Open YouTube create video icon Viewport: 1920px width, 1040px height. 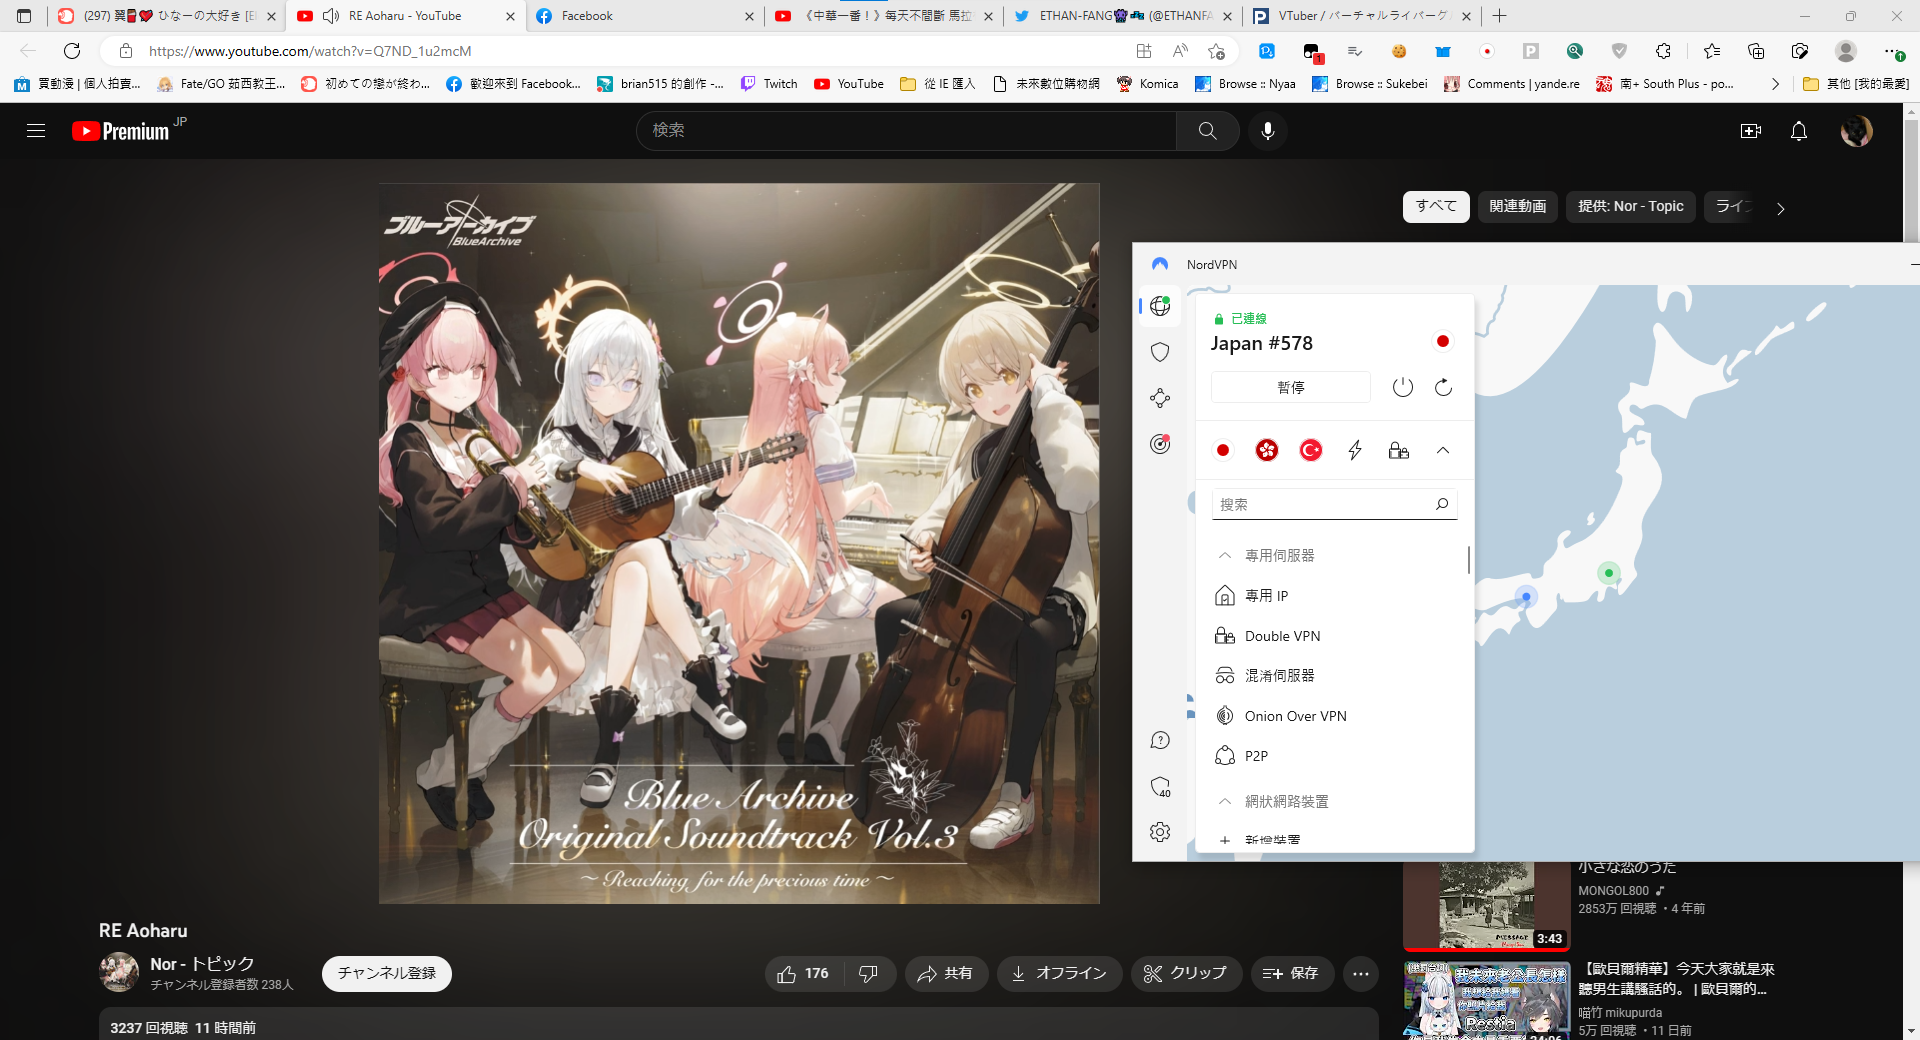pyautogui.click(x=1750, y=131)
